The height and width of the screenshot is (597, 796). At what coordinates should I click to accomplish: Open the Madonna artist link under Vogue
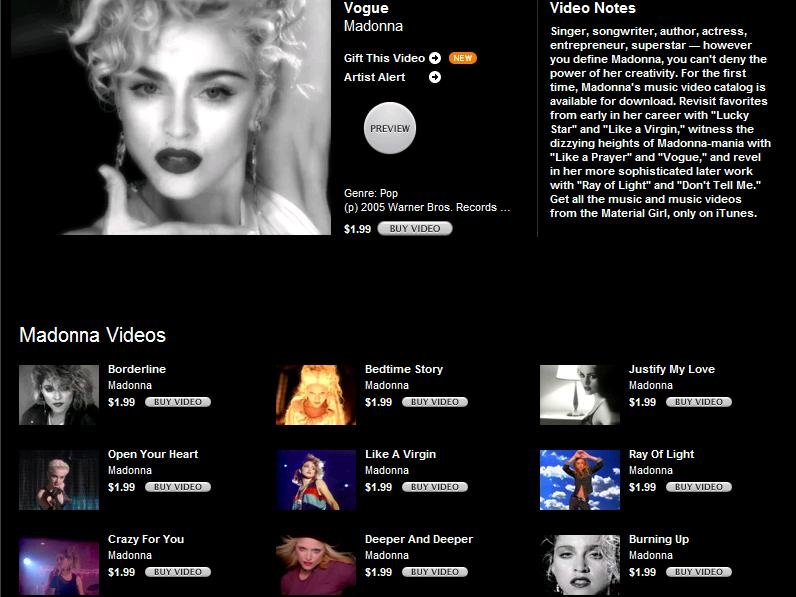(x=373, y=26)
